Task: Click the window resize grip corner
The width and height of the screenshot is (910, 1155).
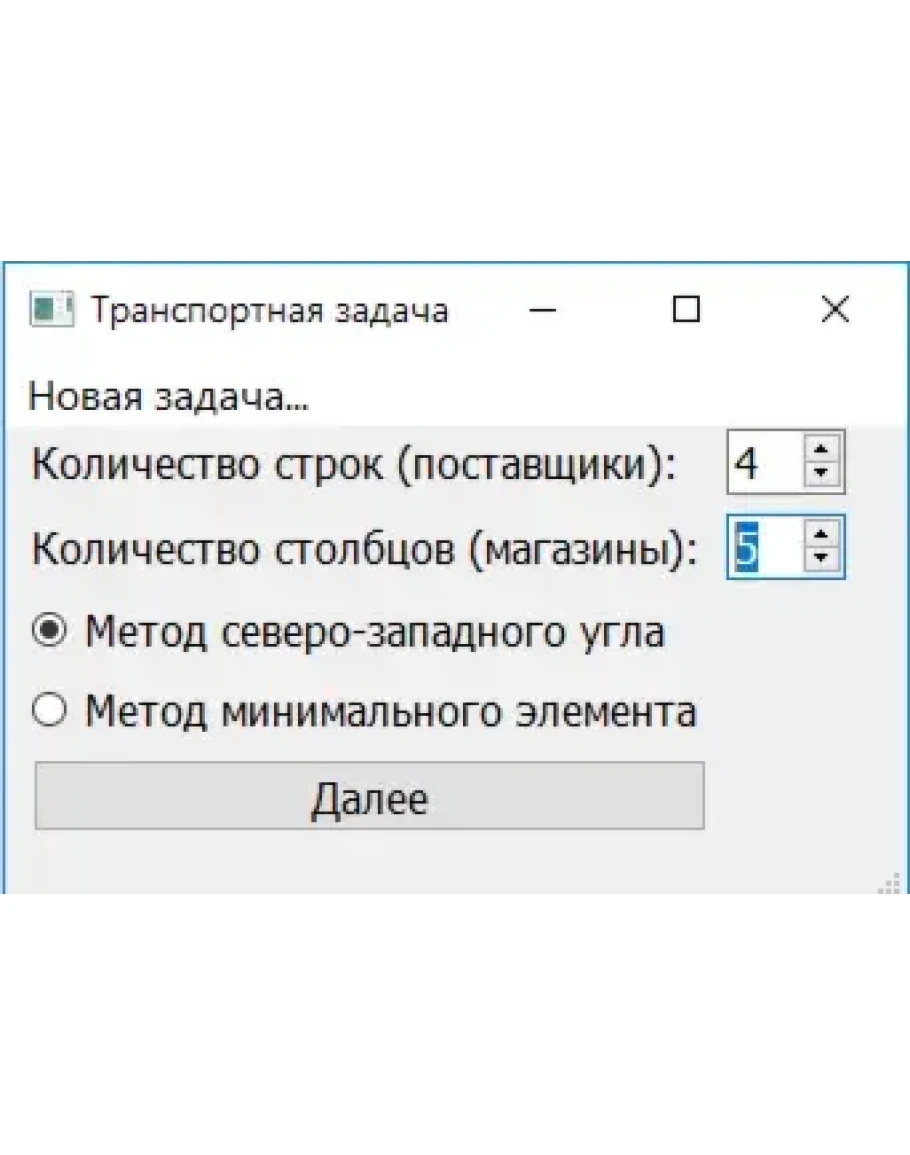Action: pos(888,881)
